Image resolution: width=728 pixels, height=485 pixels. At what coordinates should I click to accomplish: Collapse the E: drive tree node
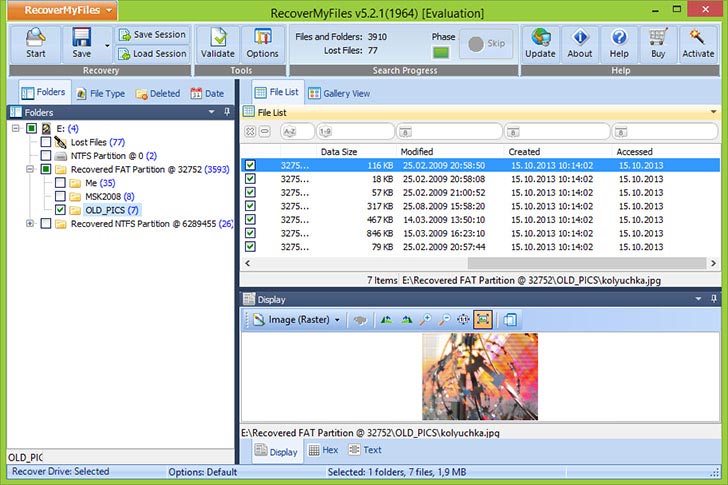pyautogui.click(x=16, y=128)
